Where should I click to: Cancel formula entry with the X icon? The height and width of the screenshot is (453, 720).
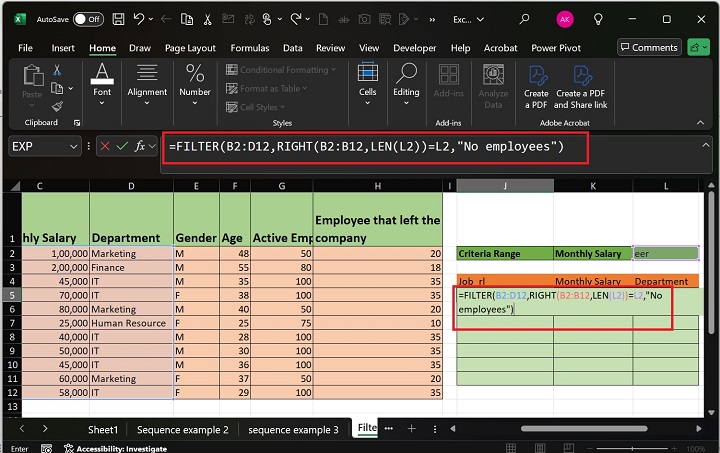click(104, 147)
